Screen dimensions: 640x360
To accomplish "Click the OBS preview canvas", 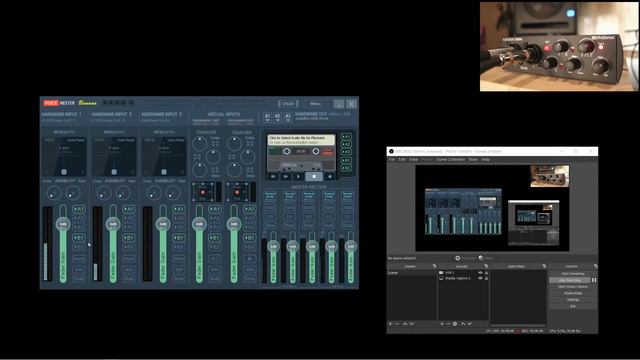I will pyautogui.click(x=492, y=208).
